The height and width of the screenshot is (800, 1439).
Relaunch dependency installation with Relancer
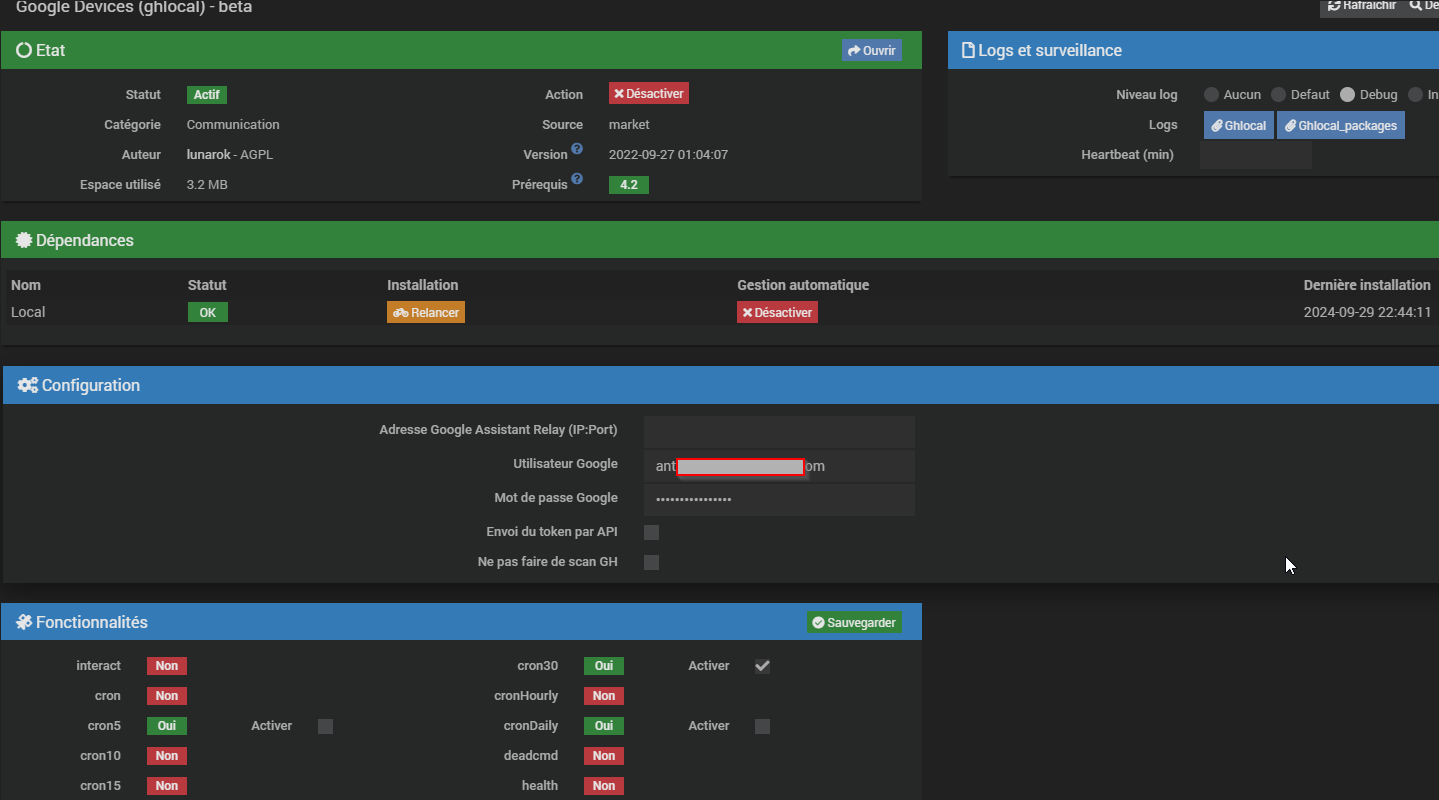point(426,312)
